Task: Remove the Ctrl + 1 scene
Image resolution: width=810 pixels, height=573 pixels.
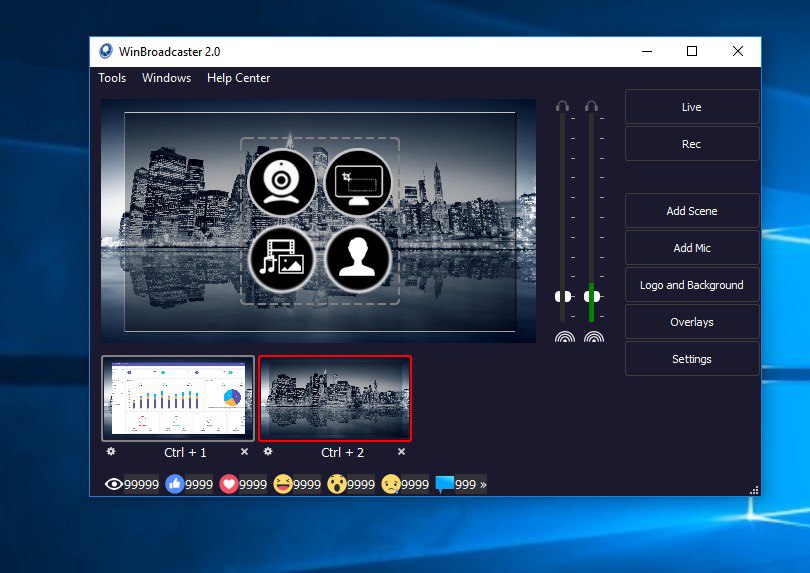Action: coord(244,452)
